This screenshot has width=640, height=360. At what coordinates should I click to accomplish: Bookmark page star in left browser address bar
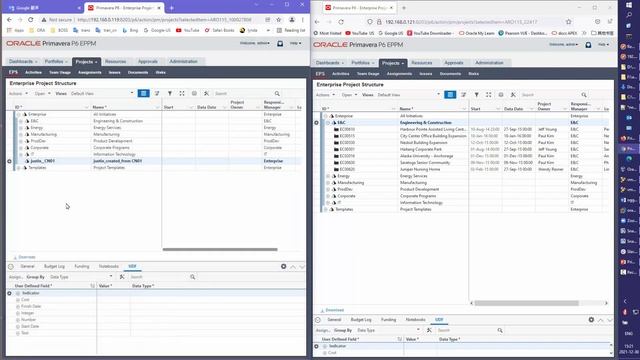279,20
